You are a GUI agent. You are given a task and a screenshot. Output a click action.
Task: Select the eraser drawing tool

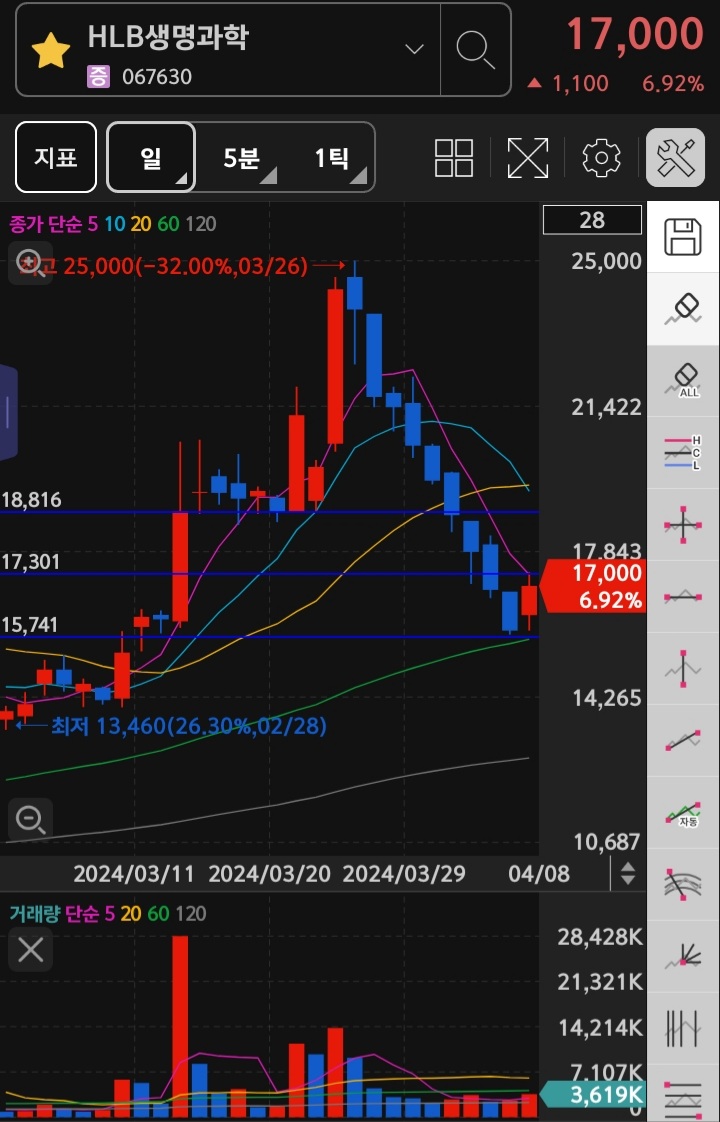683,308
